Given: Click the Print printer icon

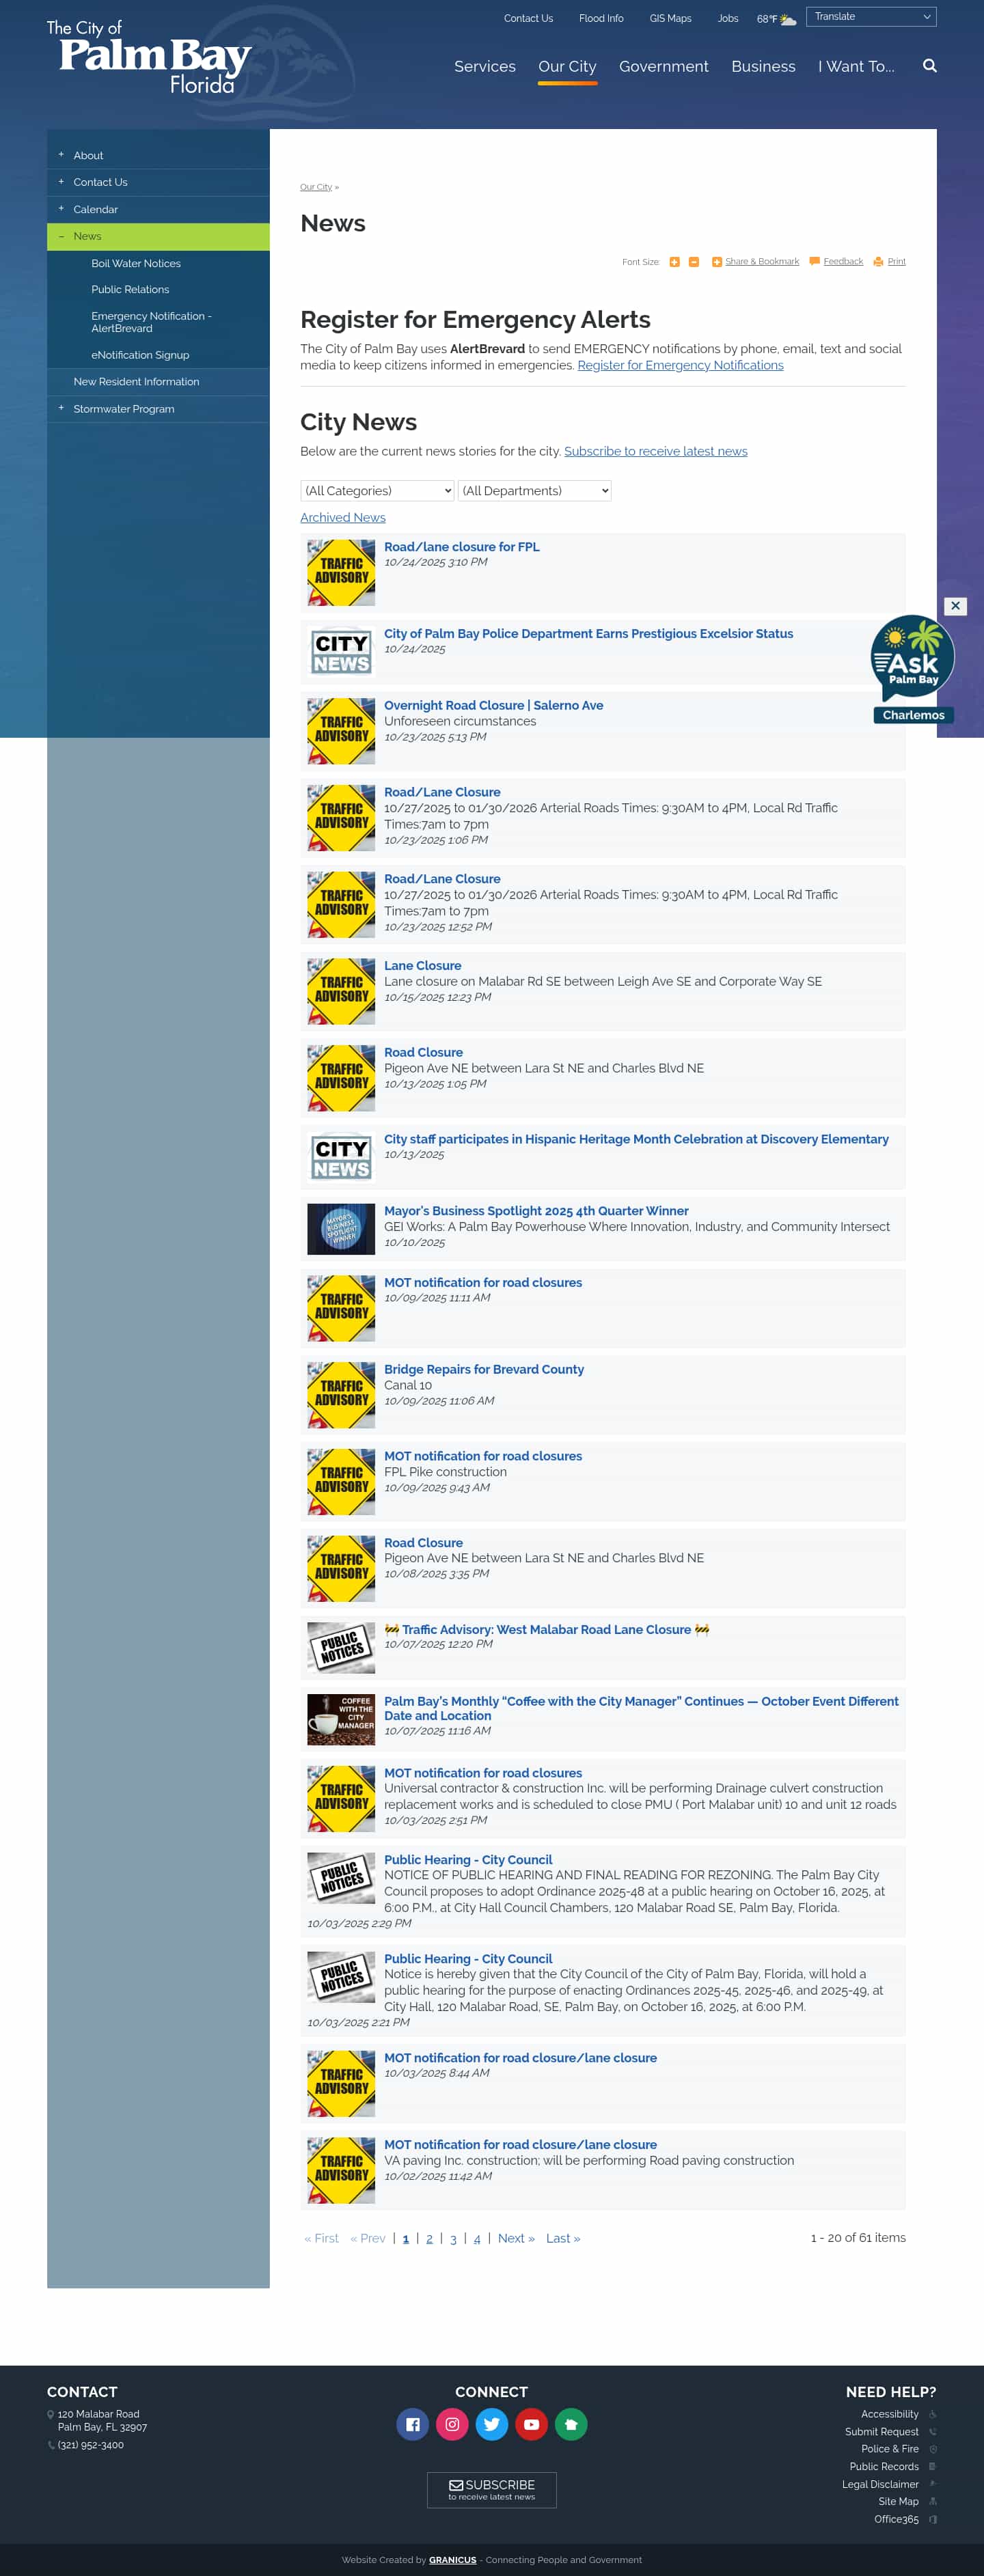Looking at the screenshot, I should 878,262.
